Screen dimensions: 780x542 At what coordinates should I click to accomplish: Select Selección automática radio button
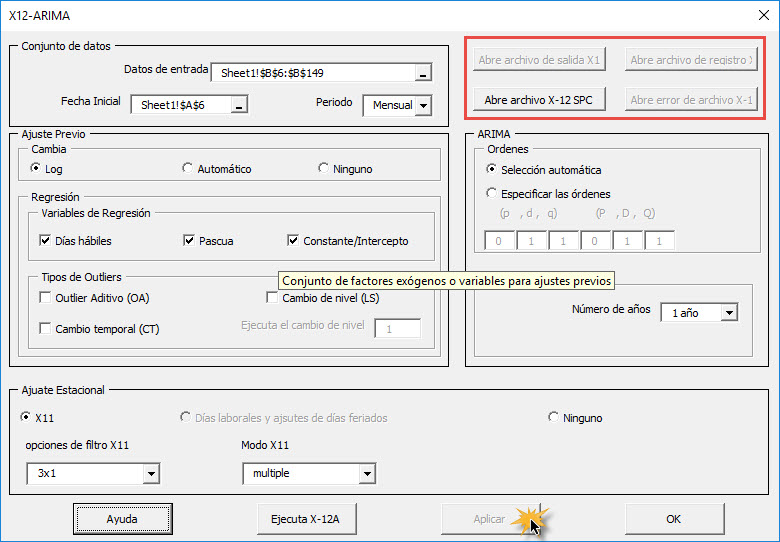point(491,169)
